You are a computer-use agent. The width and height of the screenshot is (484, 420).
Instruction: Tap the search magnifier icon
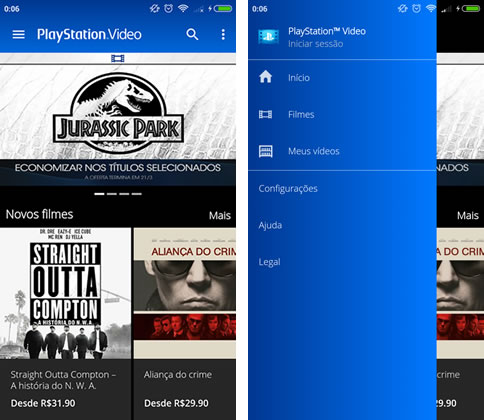click(x=192, y=34)
